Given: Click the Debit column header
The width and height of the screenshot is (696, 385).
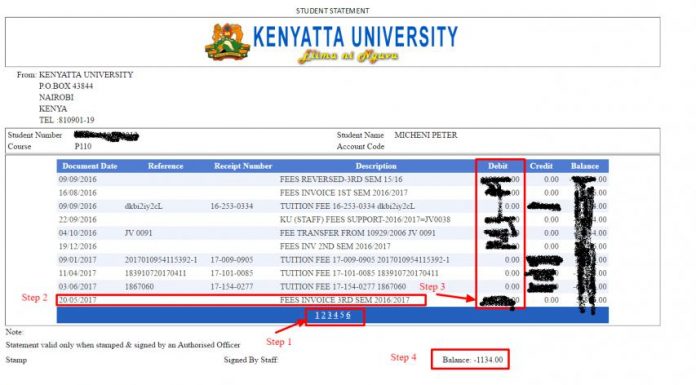Looking at the screenshot, I should pyautogui.click(x=498, y=166).
